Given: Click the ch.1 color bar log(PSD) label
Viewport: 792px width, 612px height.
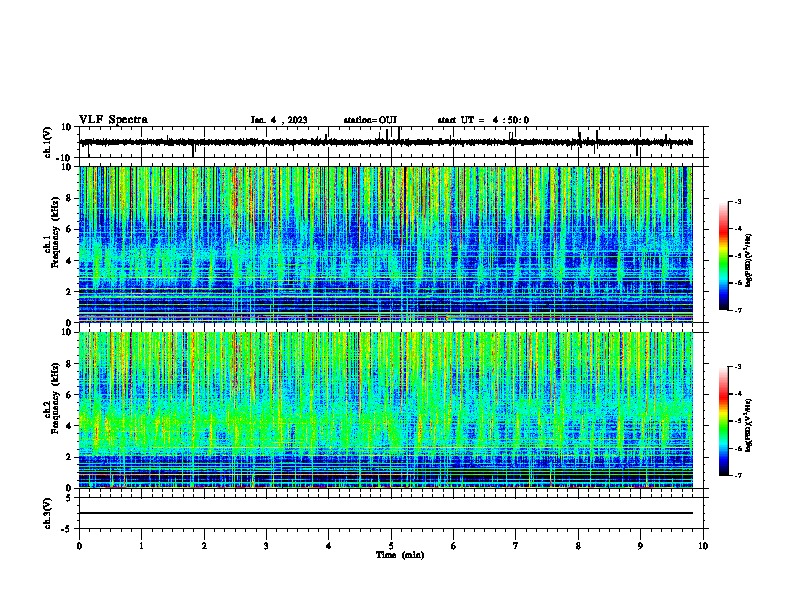Looking at the screenshot, I should coord(749,260).
